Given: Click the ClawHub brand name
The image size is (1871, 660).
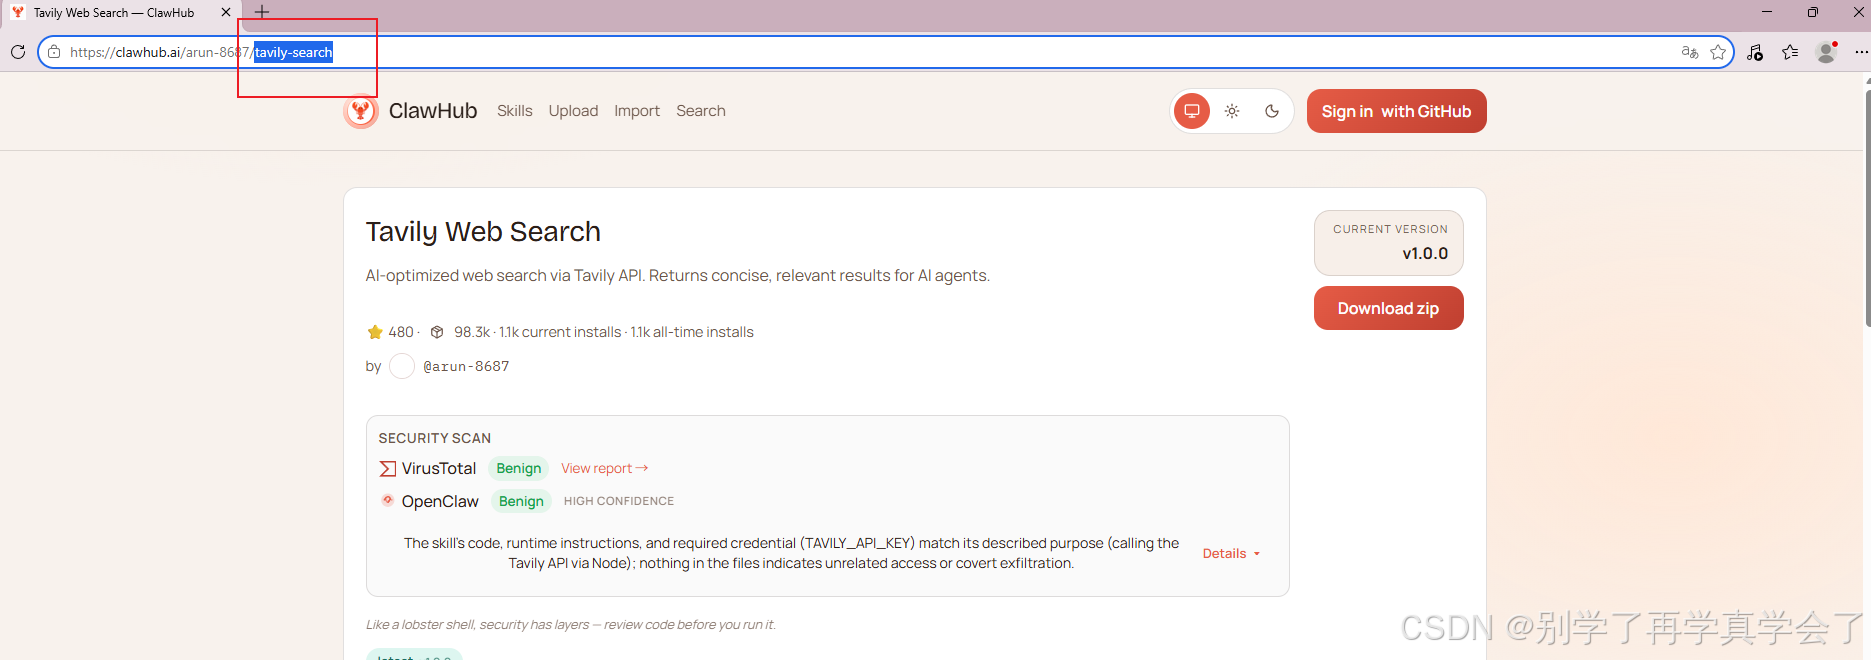Looking at the screenshot, I should 433,111.
